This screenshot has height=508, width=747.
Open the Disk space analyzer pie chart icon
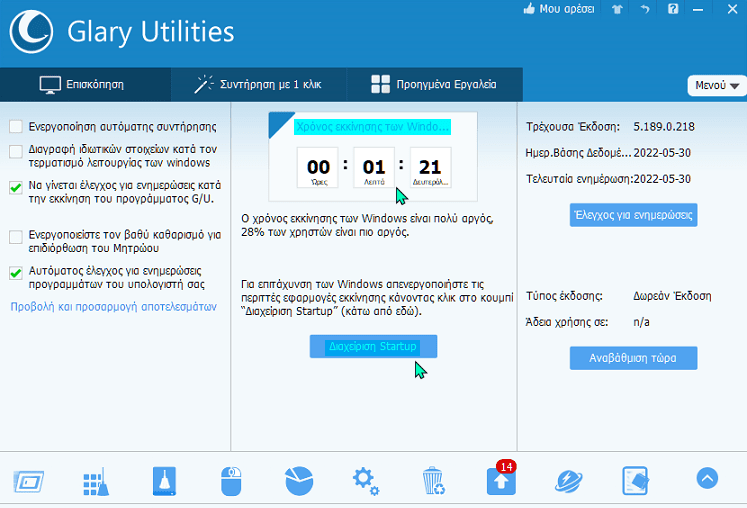[299, 481]
